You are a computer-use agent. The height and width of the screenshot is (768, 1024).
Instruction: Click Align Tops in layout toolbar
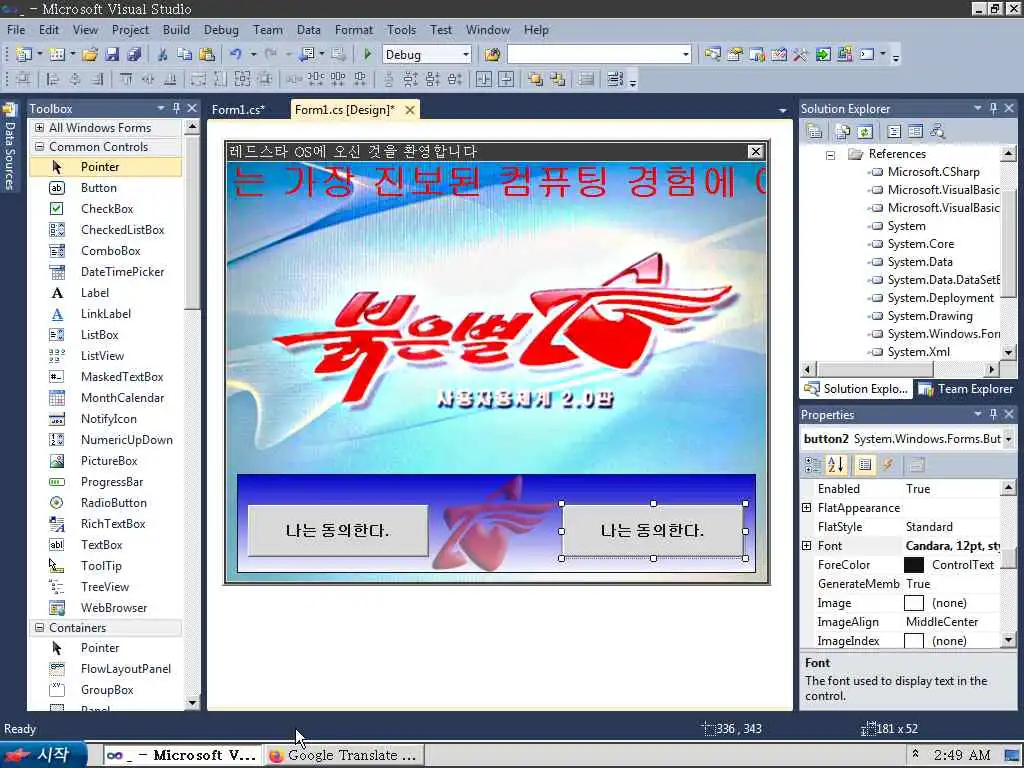click(x=126, y=80)
